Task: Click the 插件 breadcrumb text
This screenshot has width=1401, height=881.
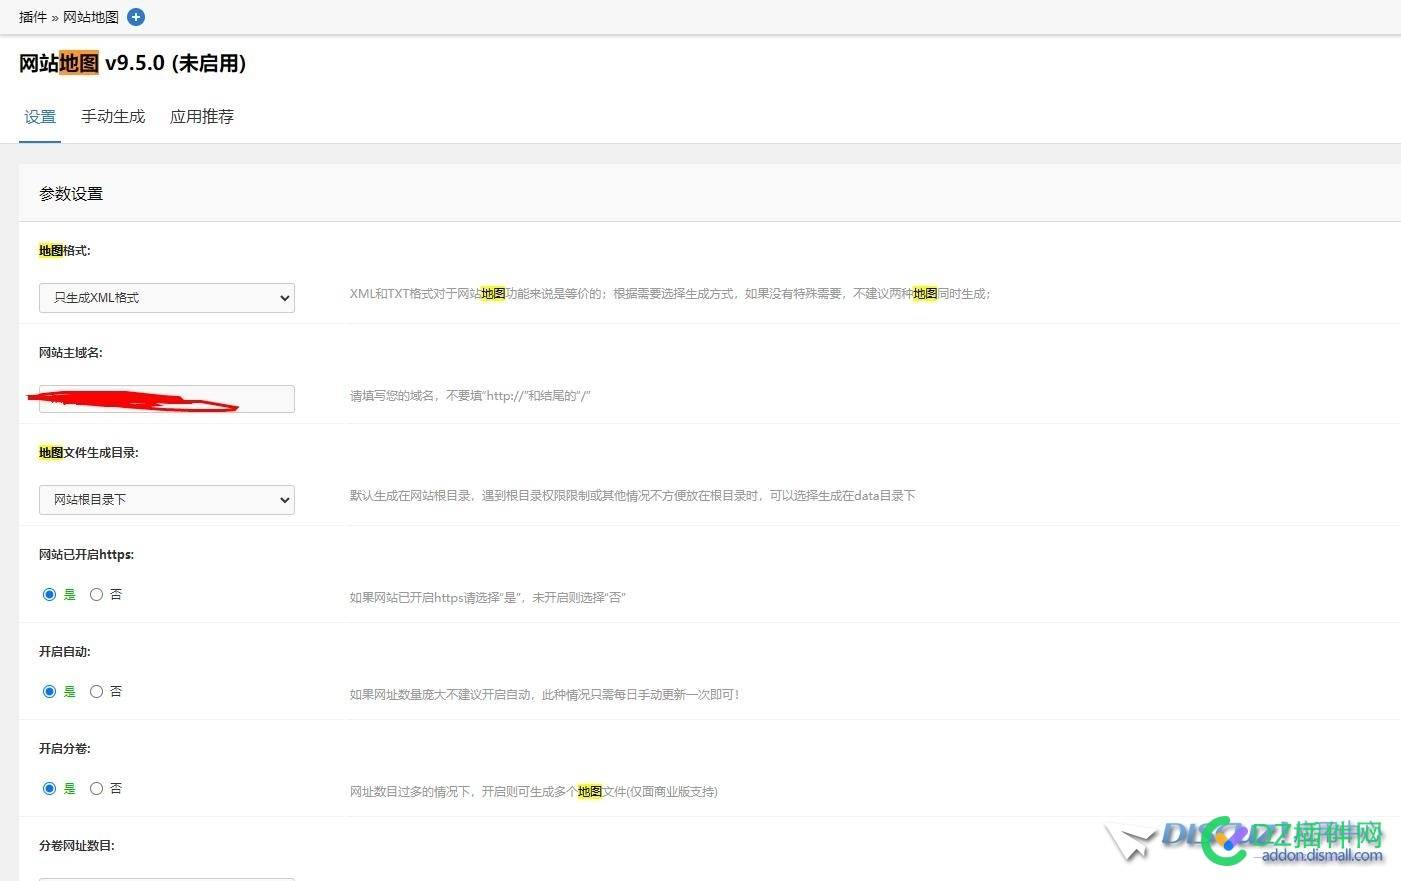Action: click(33, 17)
